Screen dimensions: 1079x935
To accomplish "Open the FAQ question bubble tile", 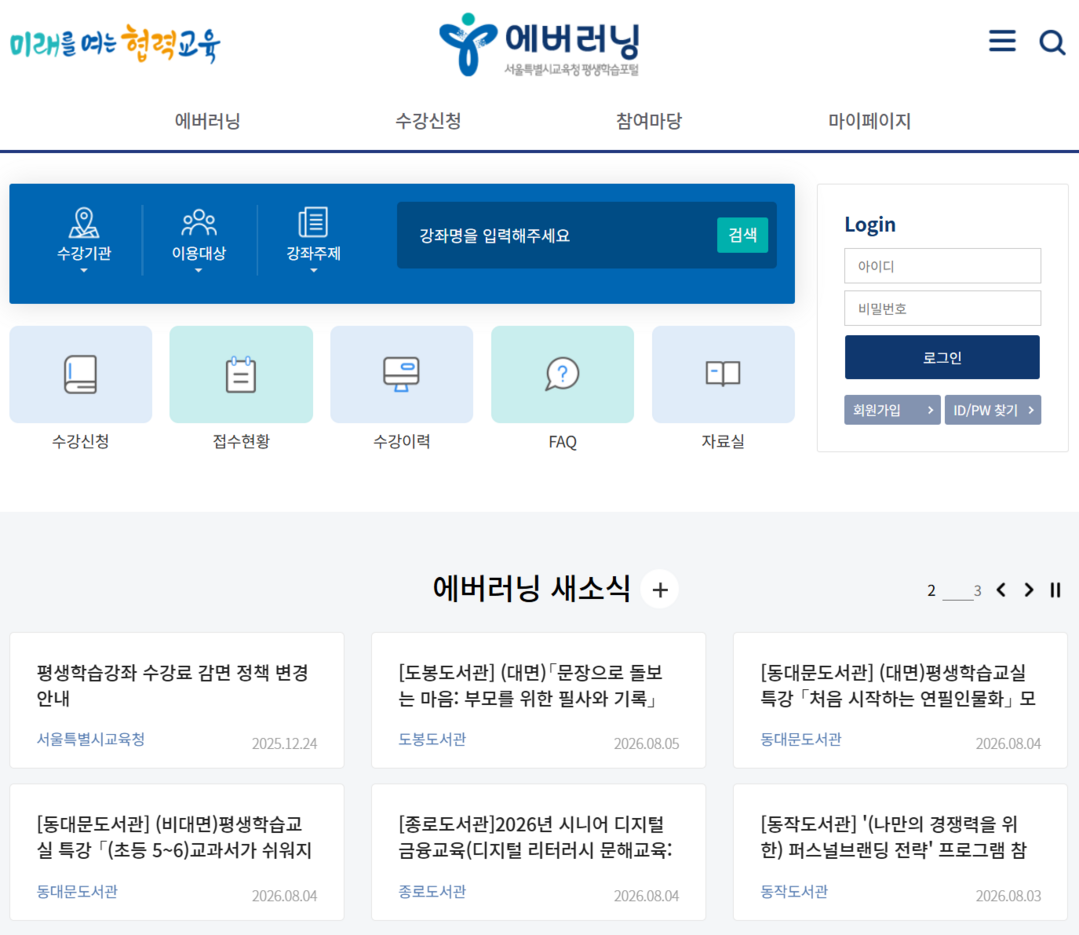I will coord(562,374).
